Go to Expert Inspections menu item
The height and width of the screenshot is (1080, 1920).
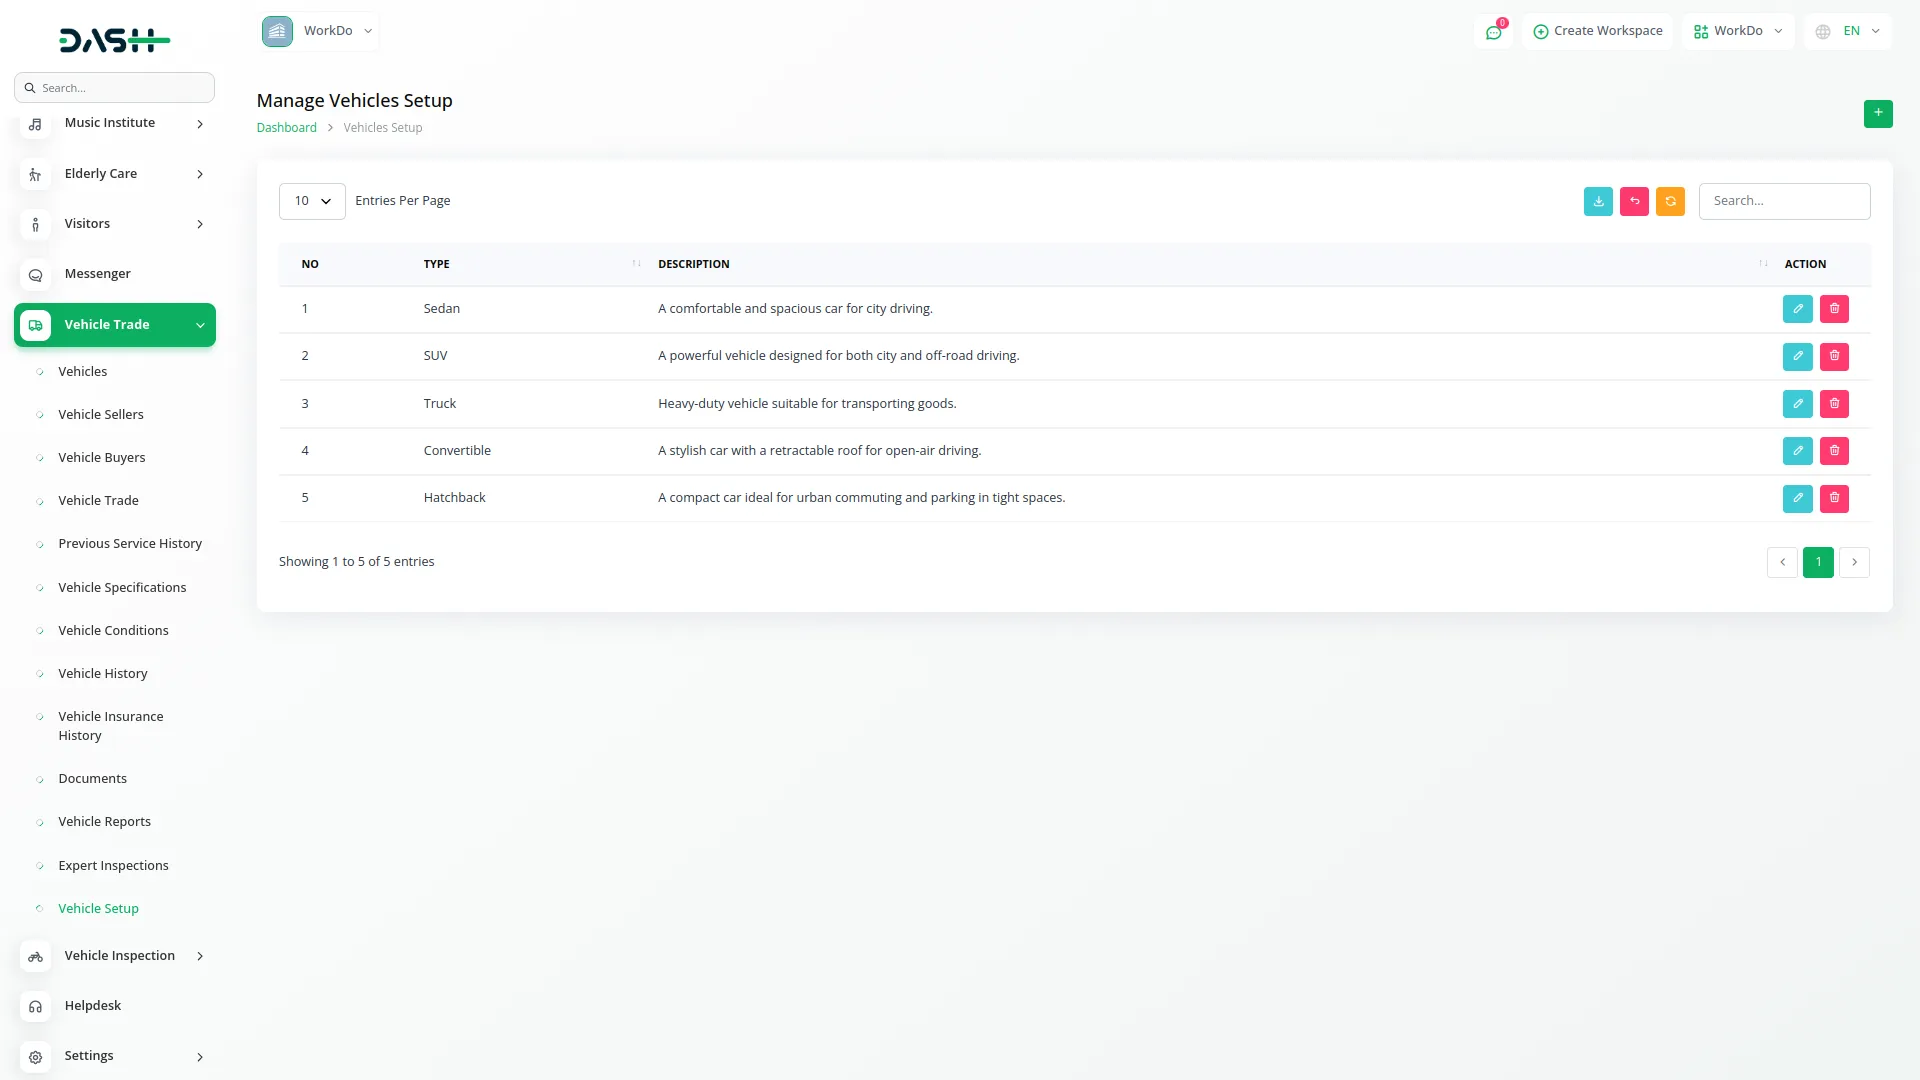[113, 865]
